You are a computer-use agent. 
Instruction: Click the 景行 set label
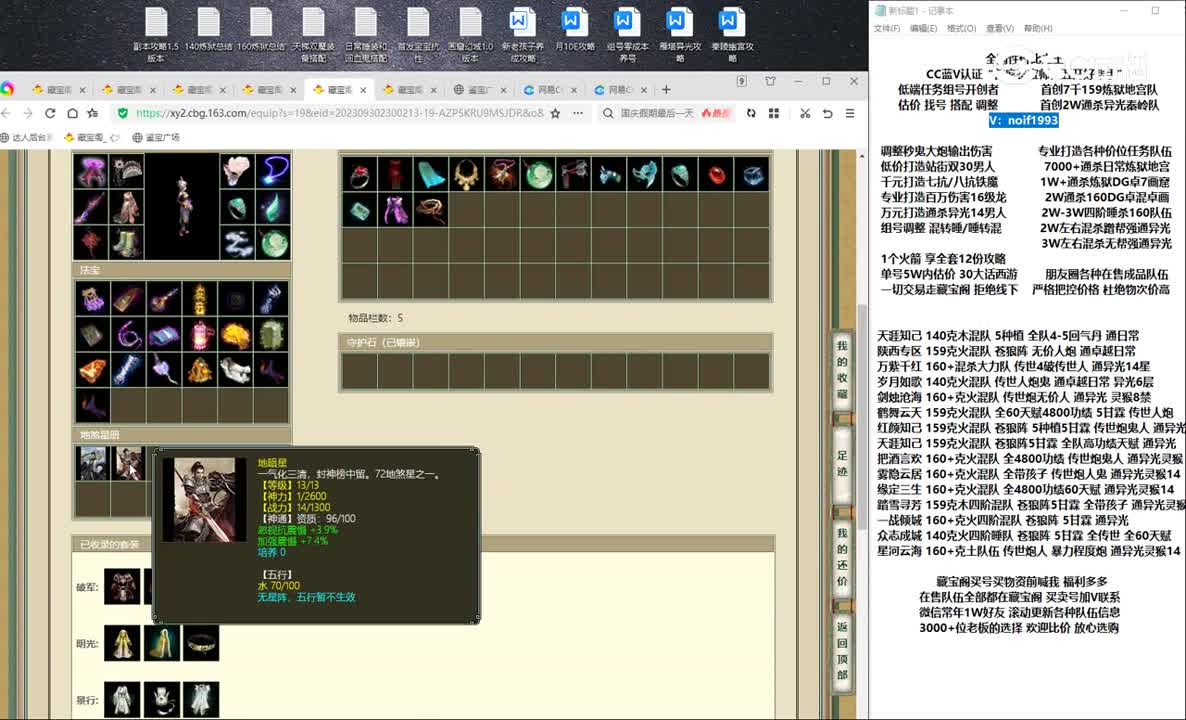(87, 700)
